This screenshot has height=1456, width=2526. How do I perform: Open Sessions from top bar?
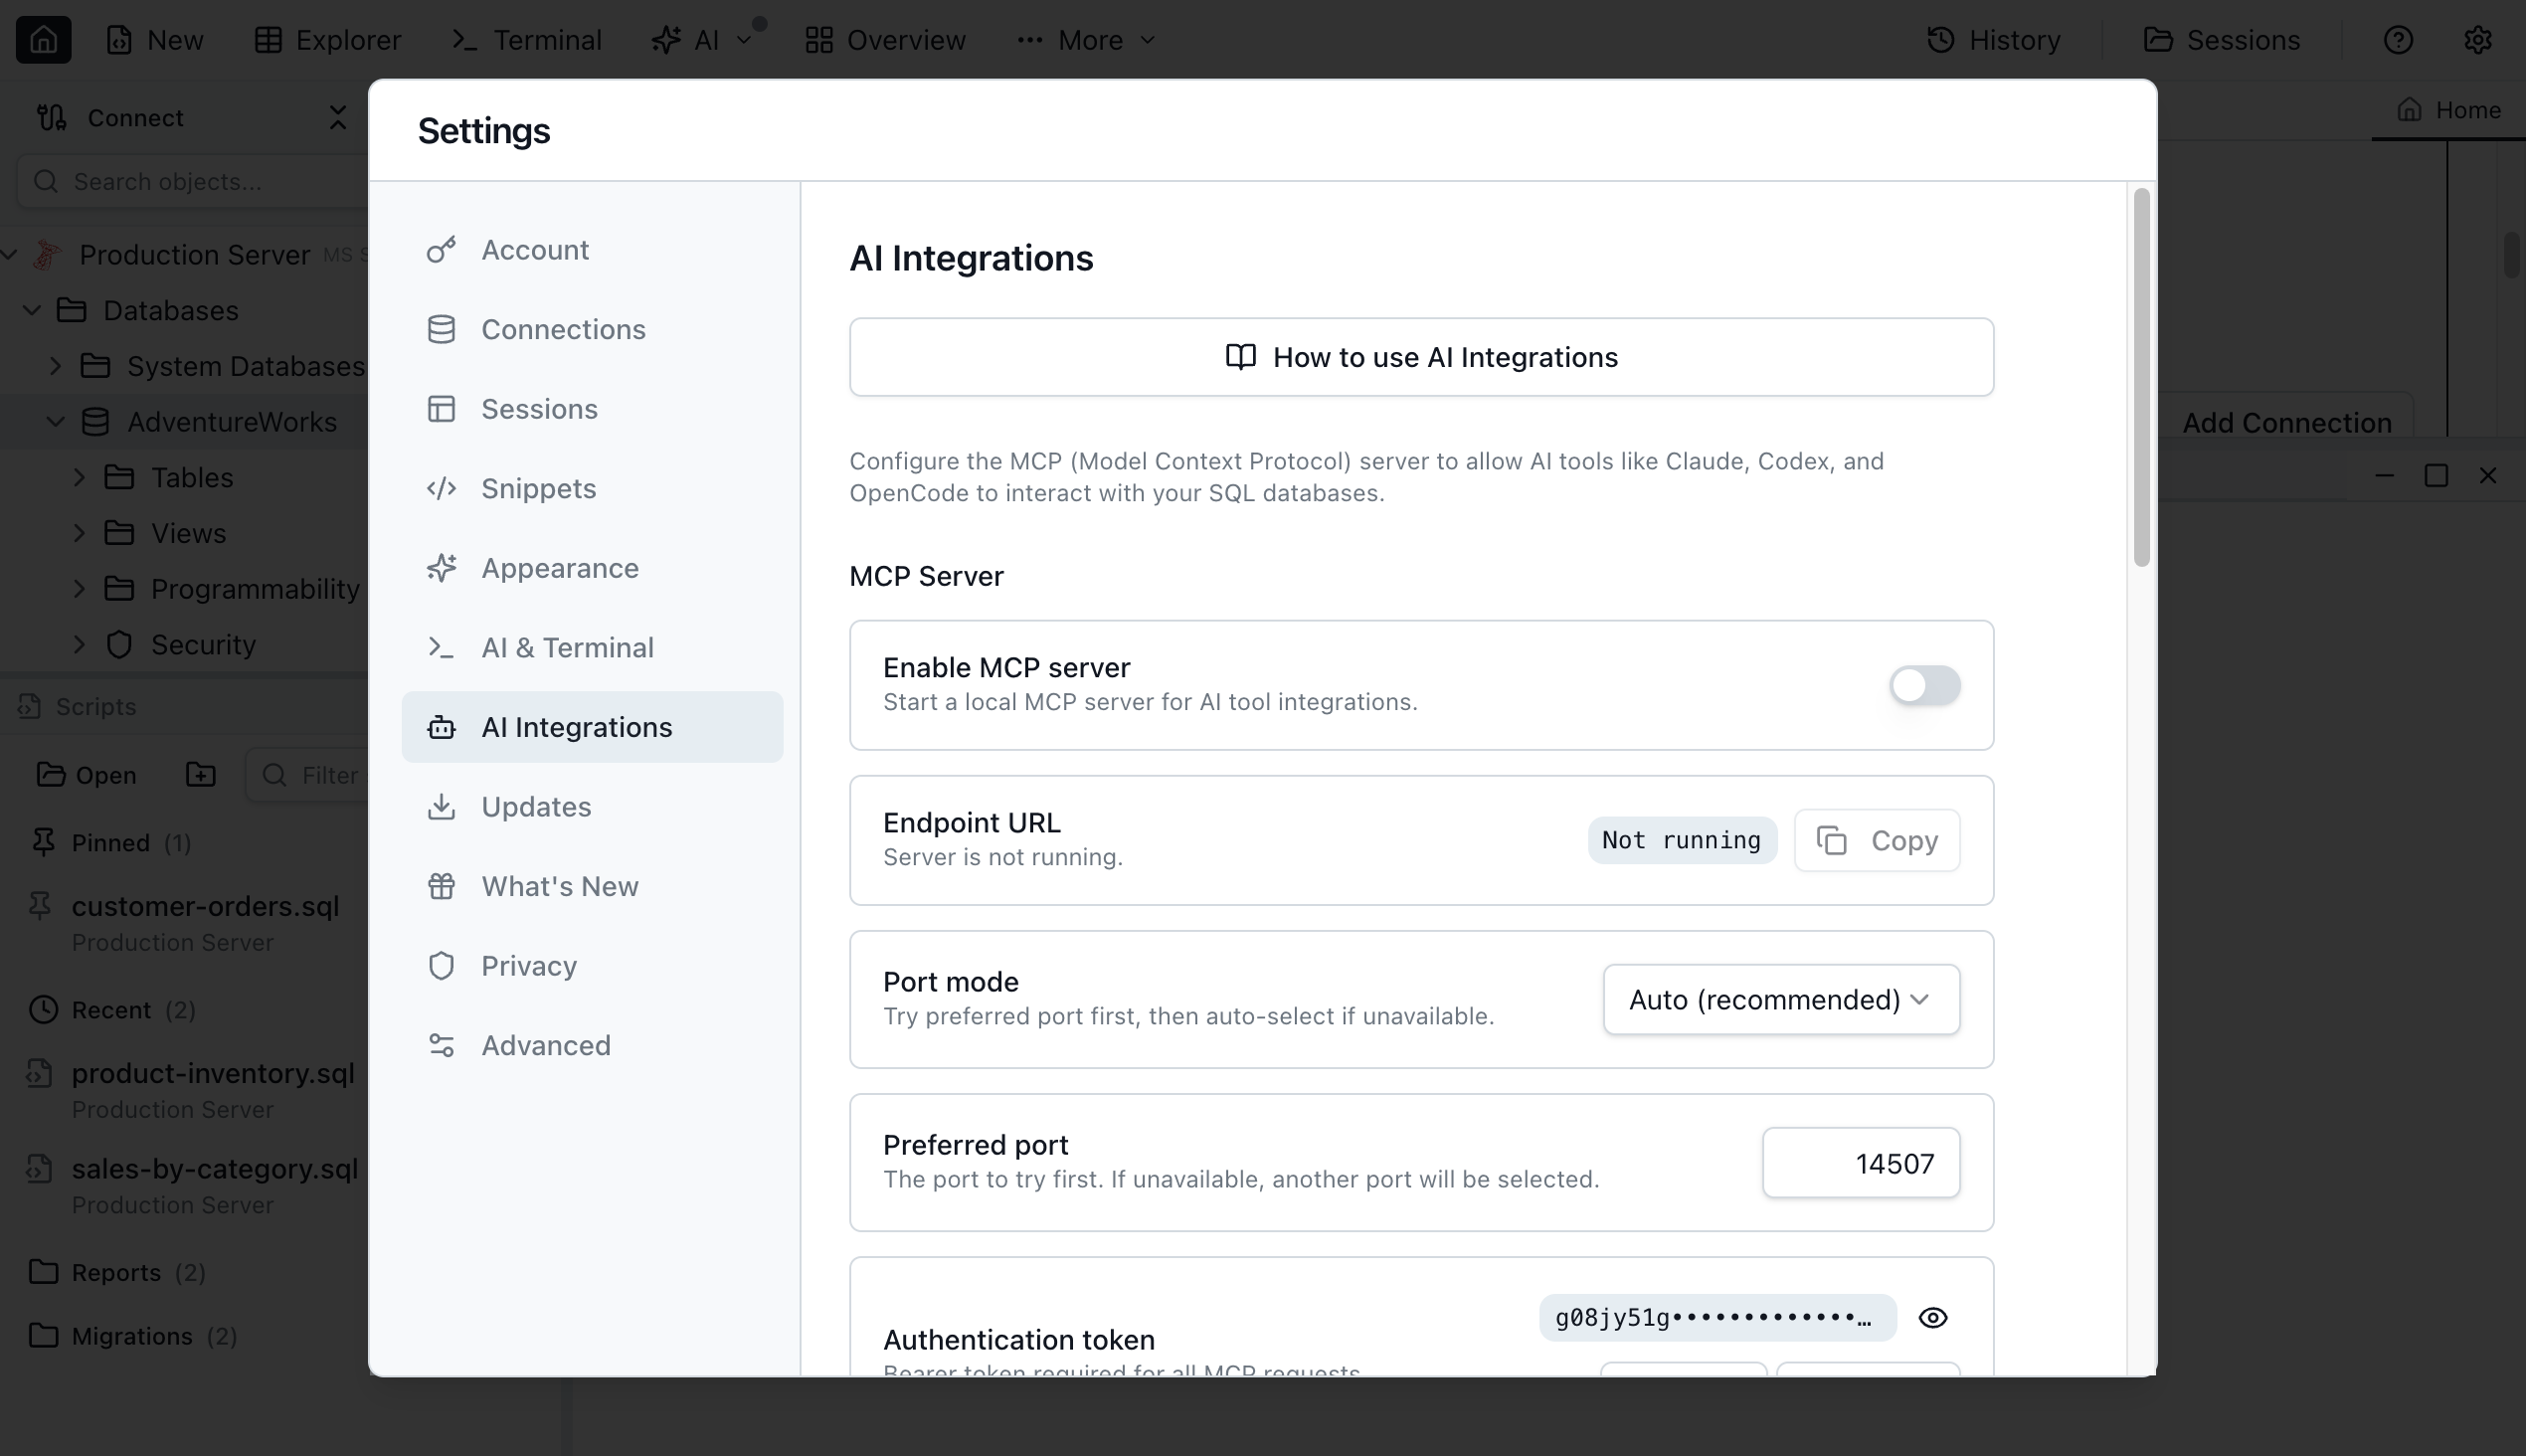(x=2222, y=40)
